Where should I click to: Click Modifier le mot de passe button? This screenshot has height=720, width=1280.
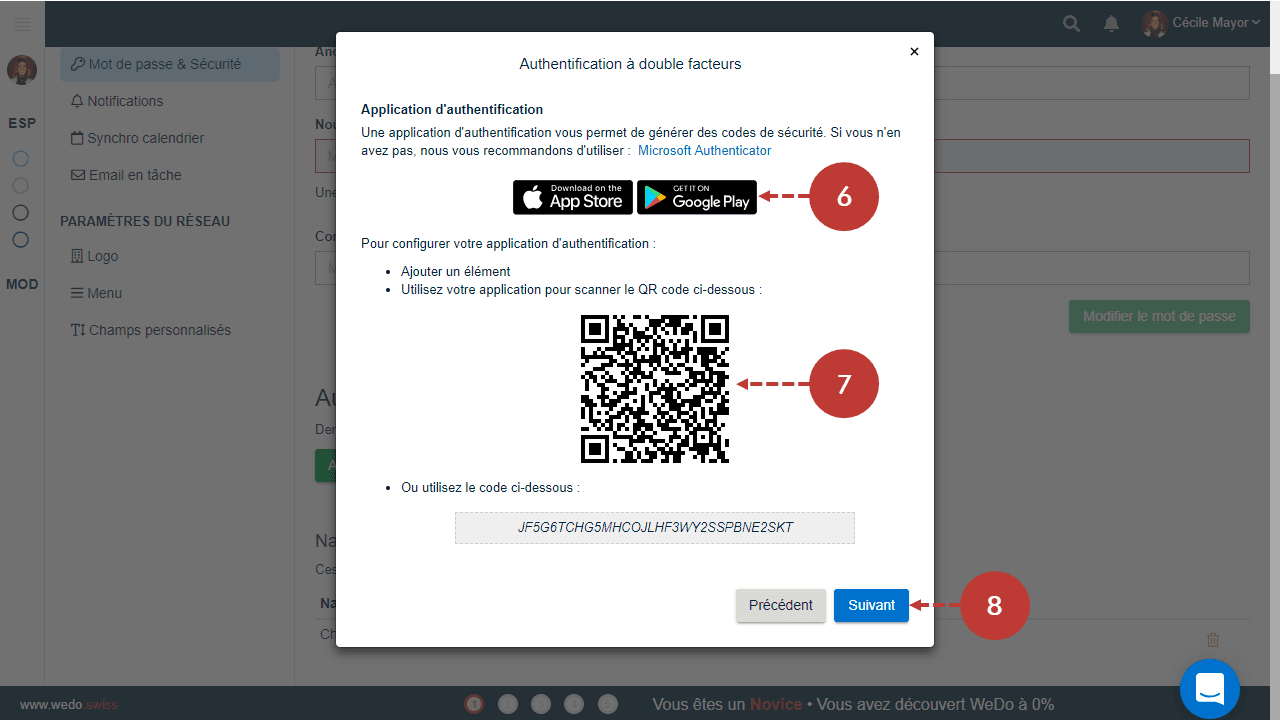(x=1159, y=316)
